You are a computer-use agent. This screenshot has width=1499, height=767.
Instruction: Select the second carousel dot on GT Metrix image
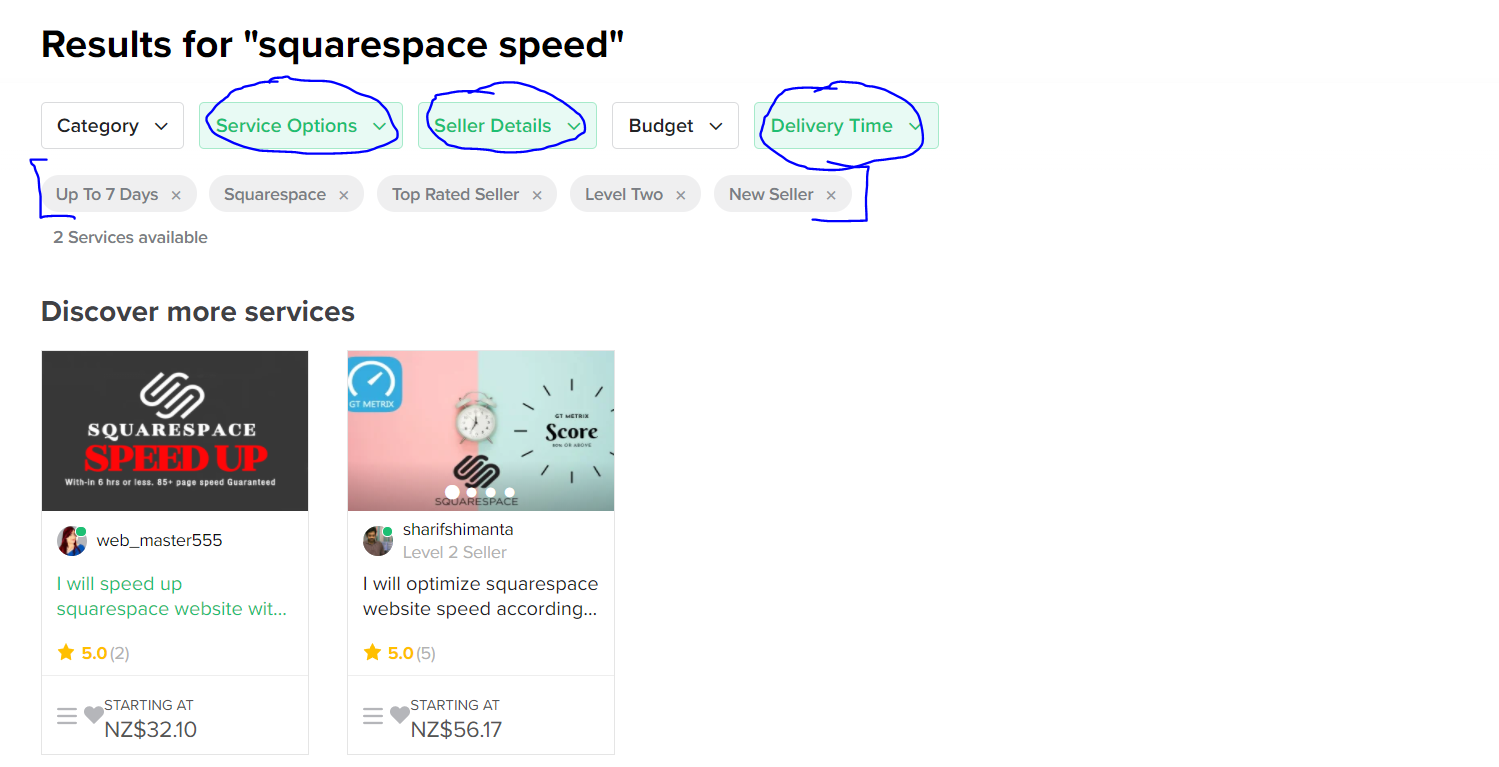coord(472,492)
